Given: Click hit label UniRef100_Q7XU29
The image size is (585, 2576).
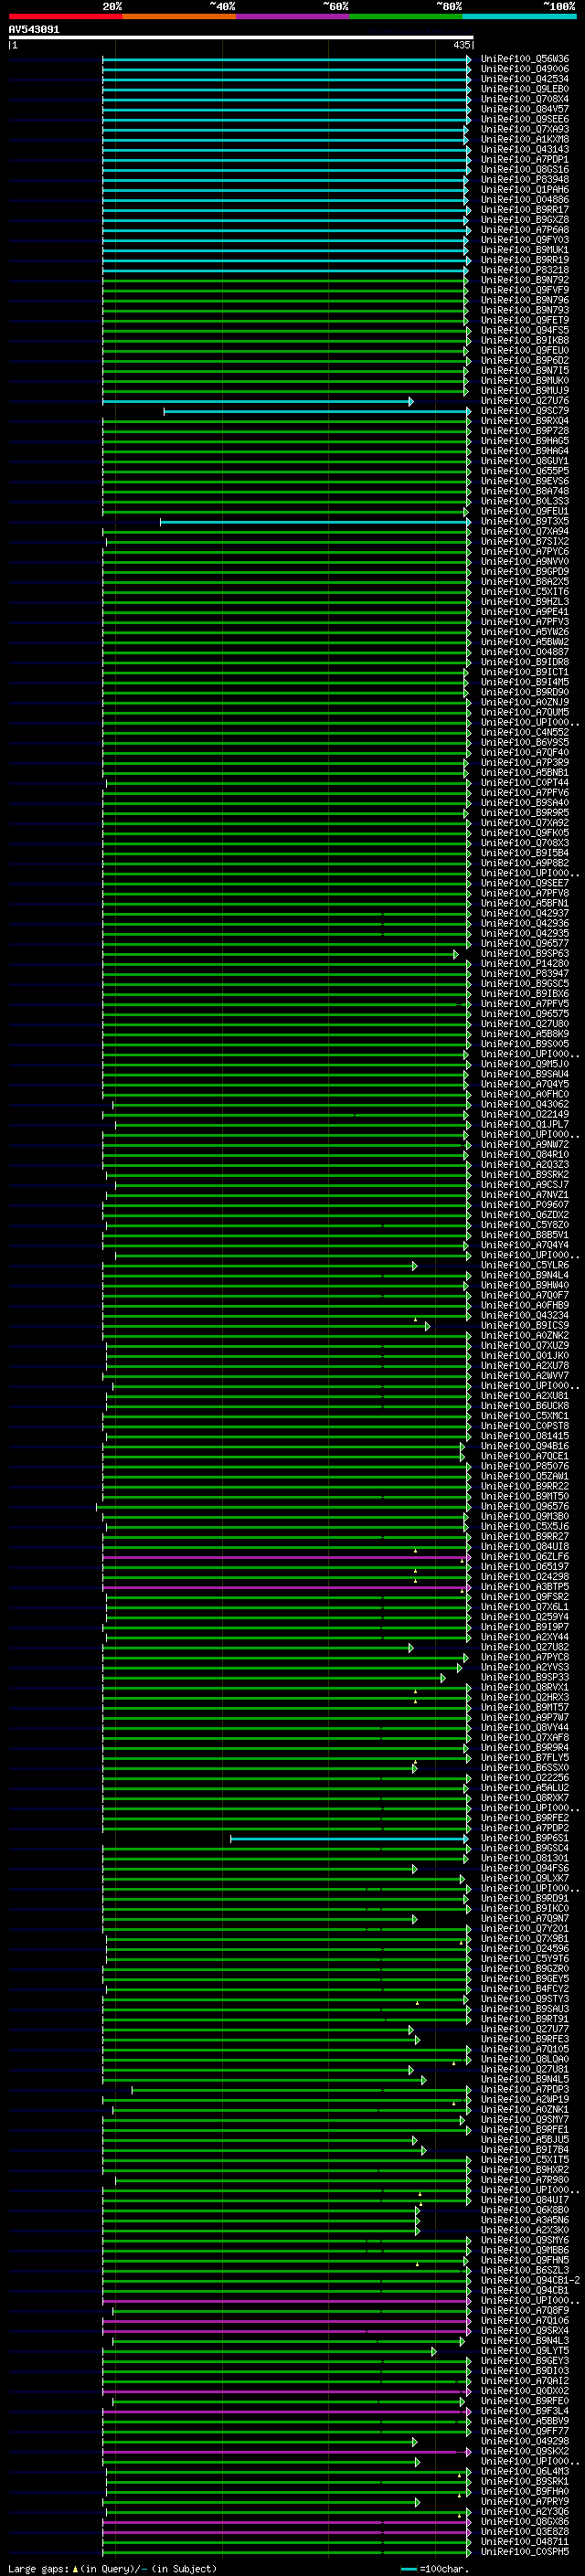Looking at the screenshot, I should [525, 1345].
